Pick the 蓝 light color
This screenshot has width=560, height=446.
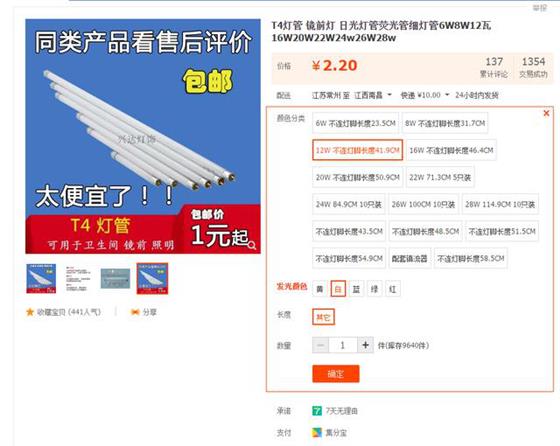356,289
